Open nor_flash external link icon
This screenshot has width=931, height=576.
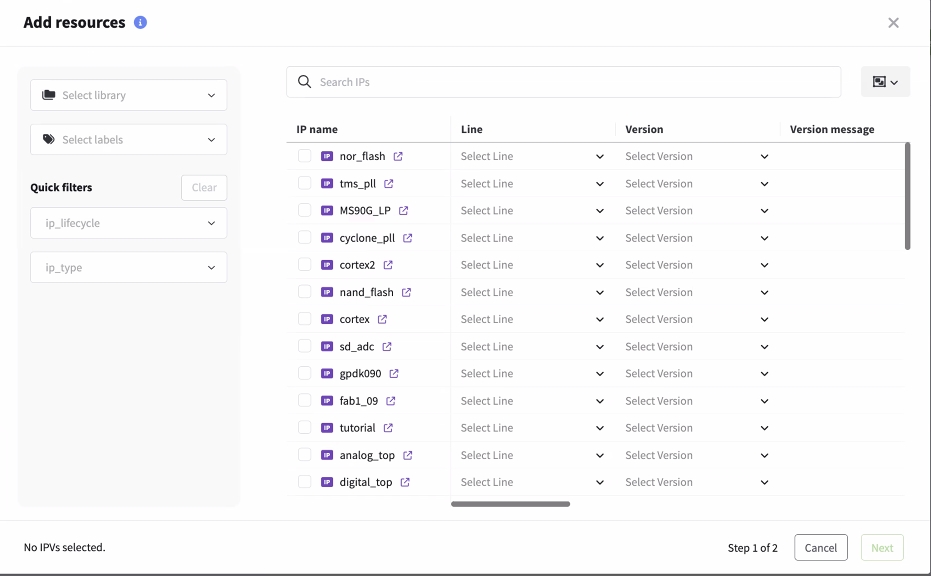pos(398,157)
